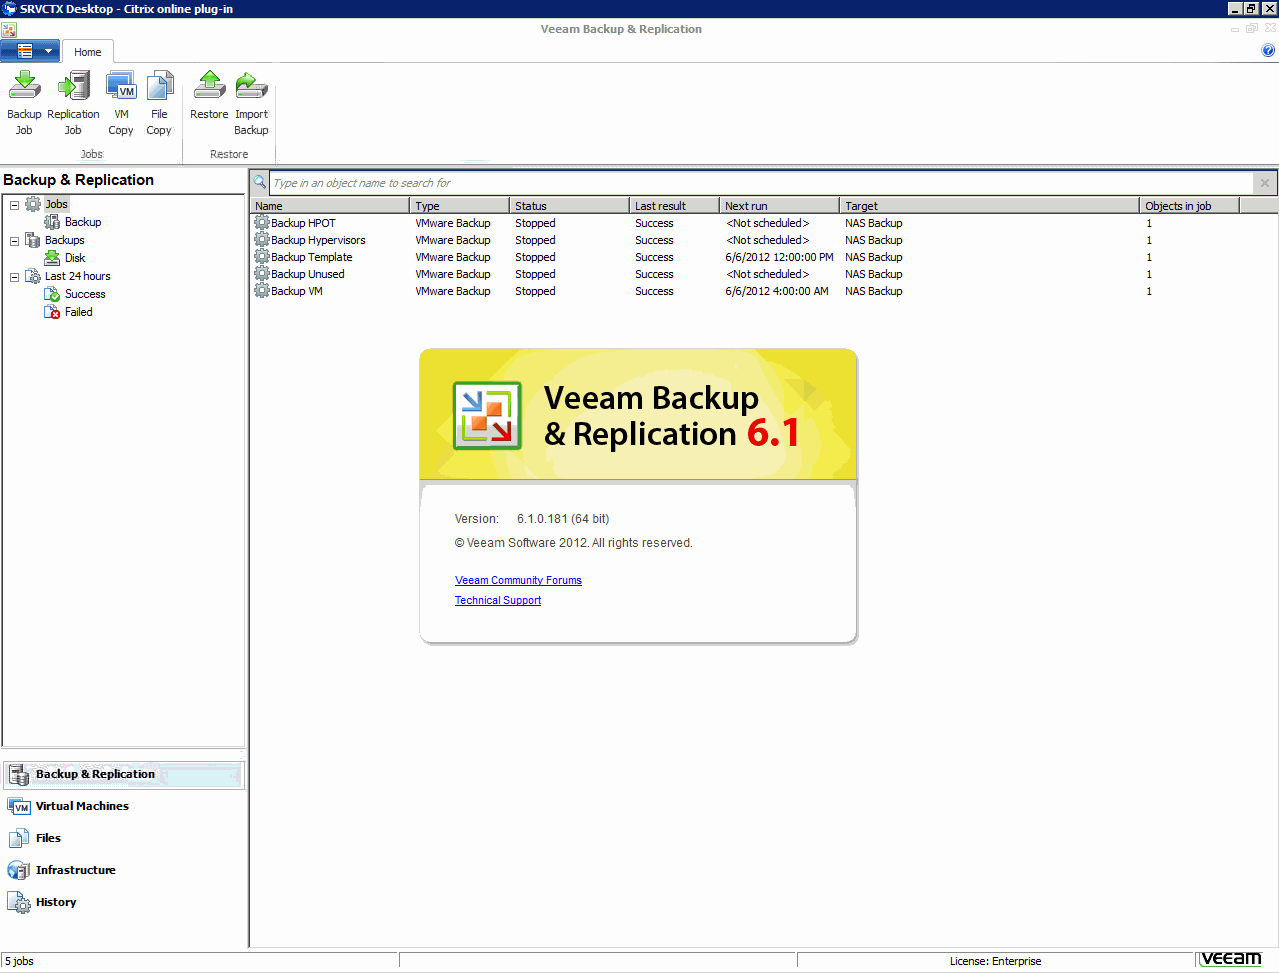The image size is (1279, 974).
Task: Focus the object name search field
Action: [x=761, y=183]
